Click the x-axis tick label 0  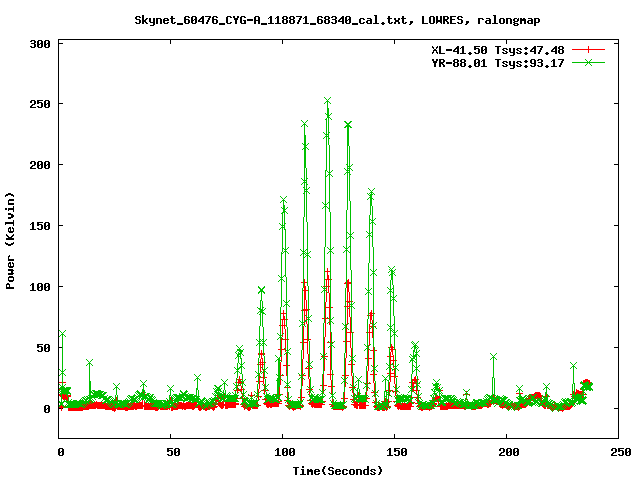coord(61,452)
